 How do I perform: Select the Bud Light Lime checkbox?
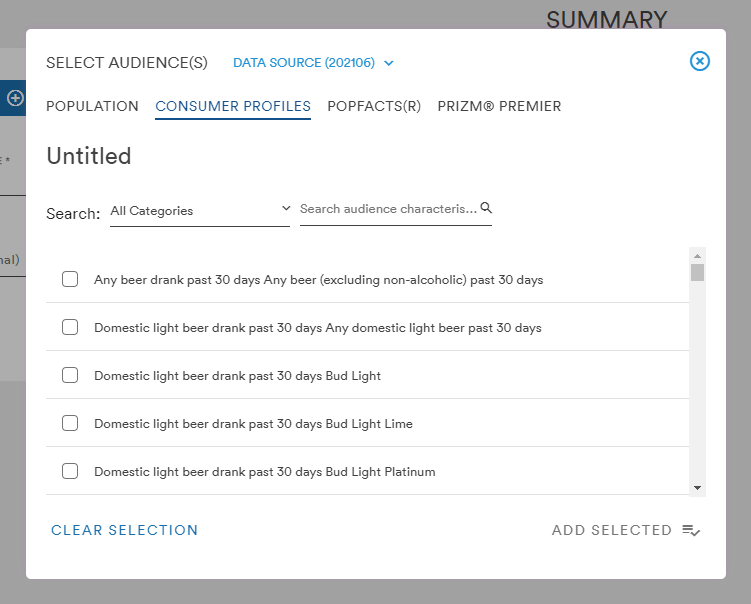coord(70,423)
